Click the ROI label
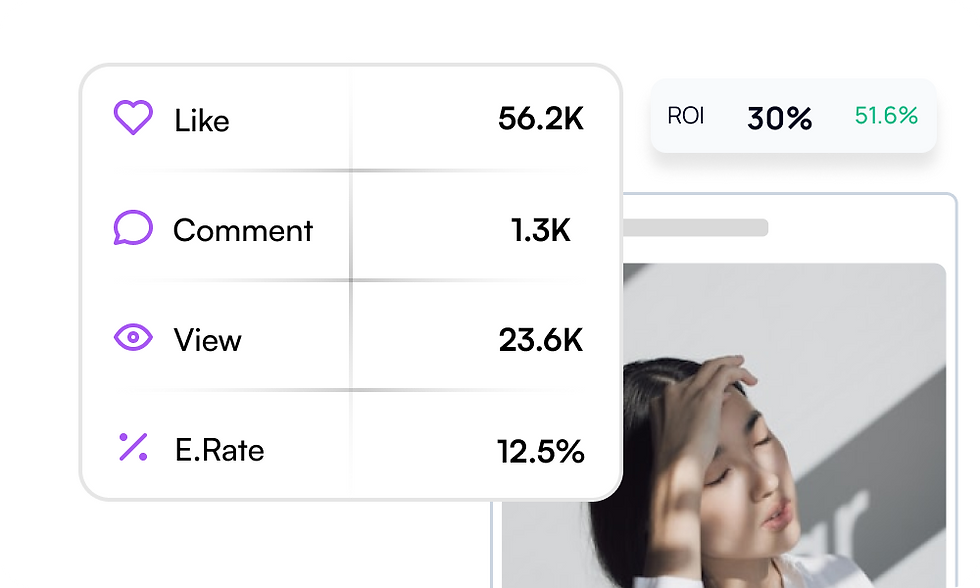The height and width of the screenshot is (588, 980). pyautogui.click(x=686, y=116)
